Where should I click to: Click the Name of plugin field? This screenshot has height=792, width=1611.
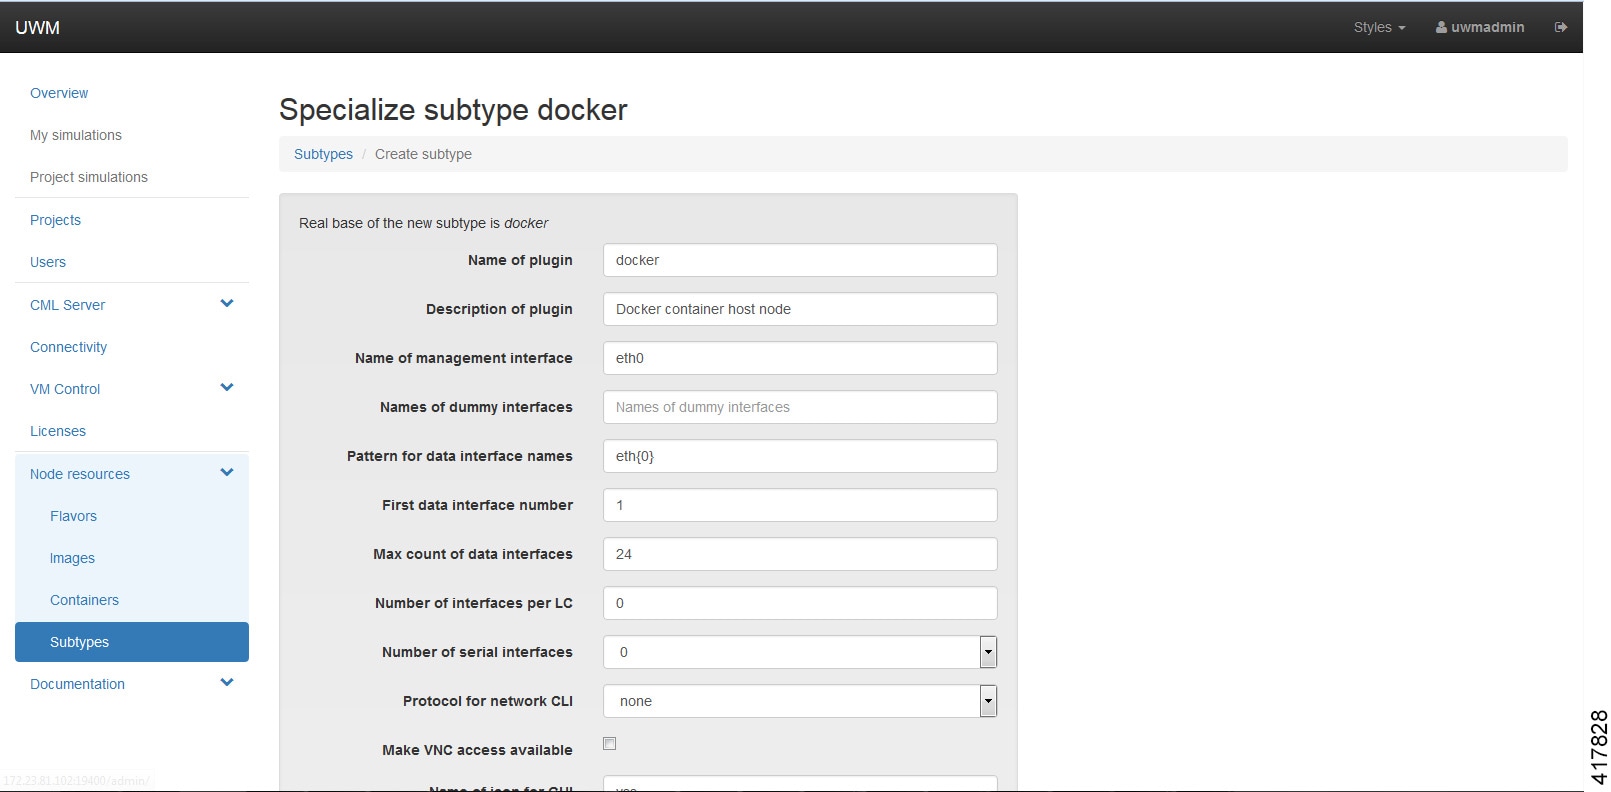pyautogui.click(x=800, y=260)
